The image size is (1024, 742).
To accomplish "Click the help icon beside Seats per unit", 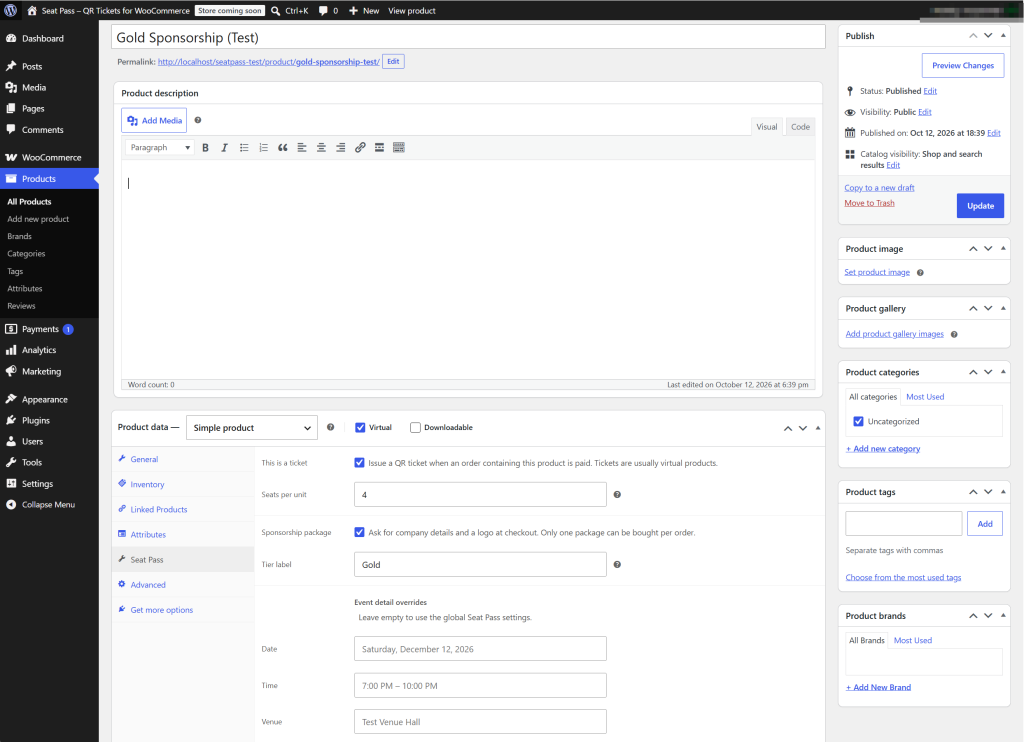I will click(617, 494).
